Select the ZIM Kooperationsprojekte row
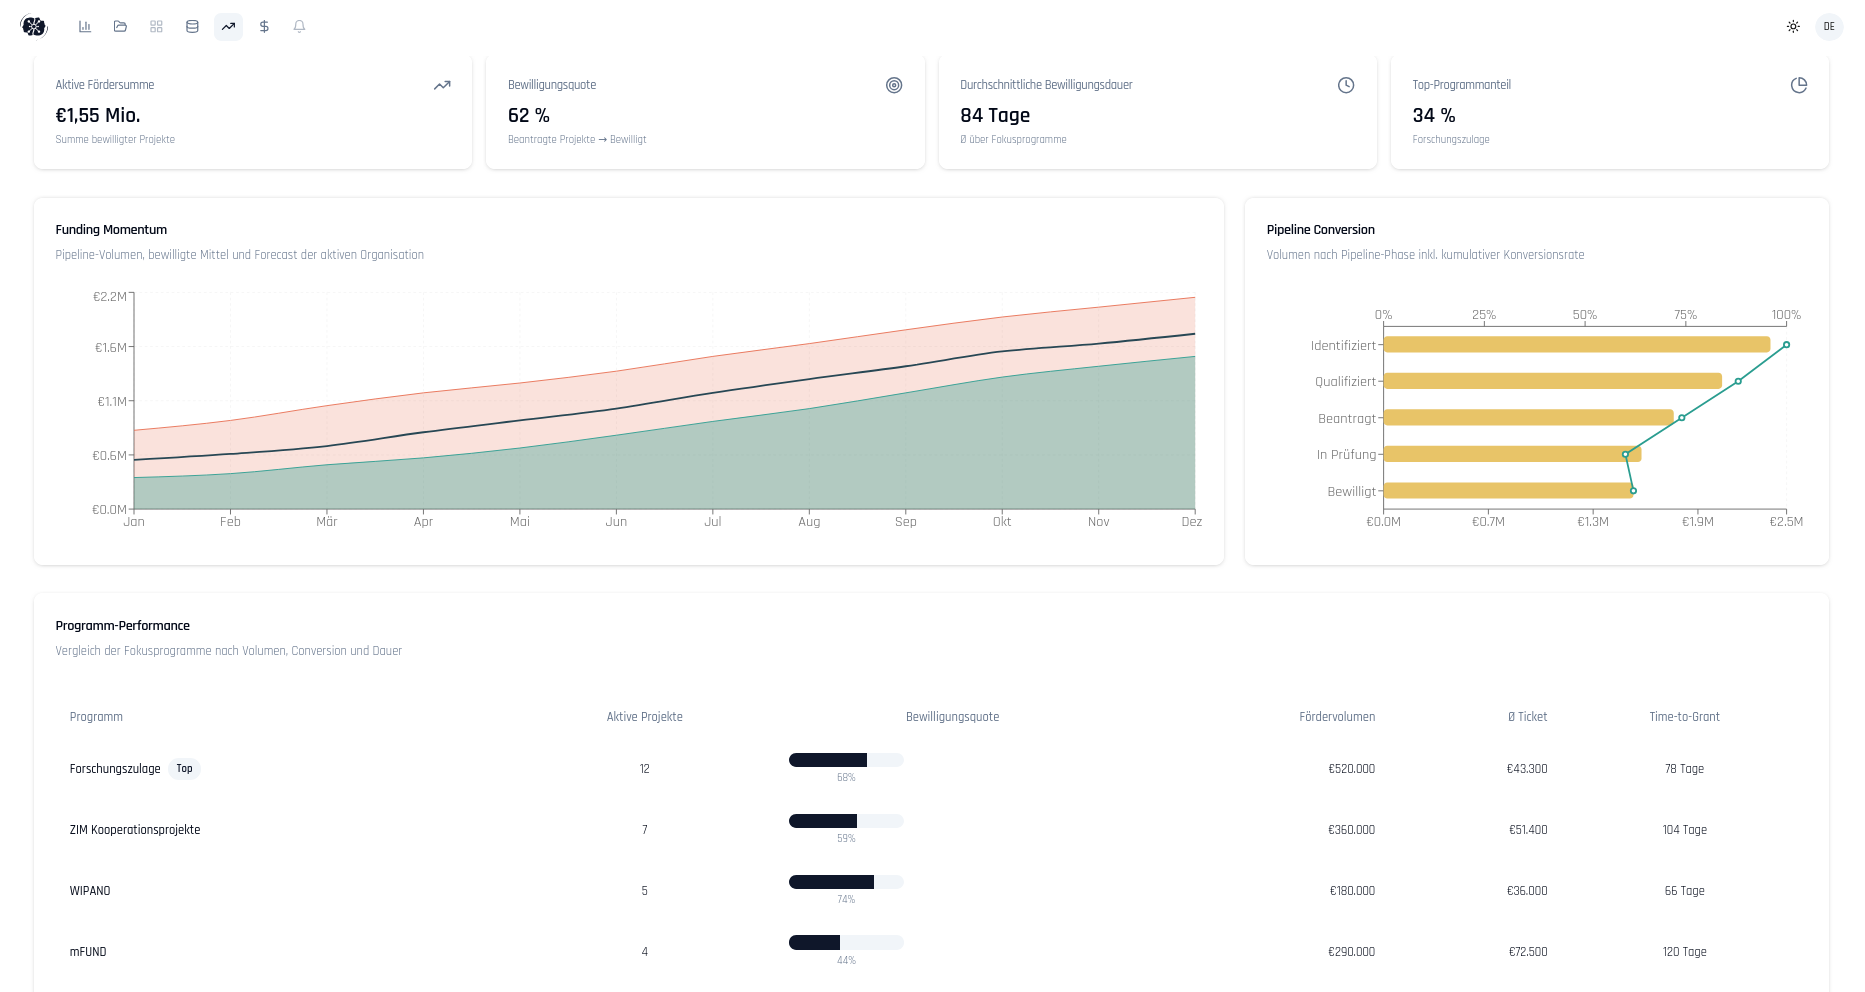Viewport: 1865px width, 992px height. pos(135,830)
